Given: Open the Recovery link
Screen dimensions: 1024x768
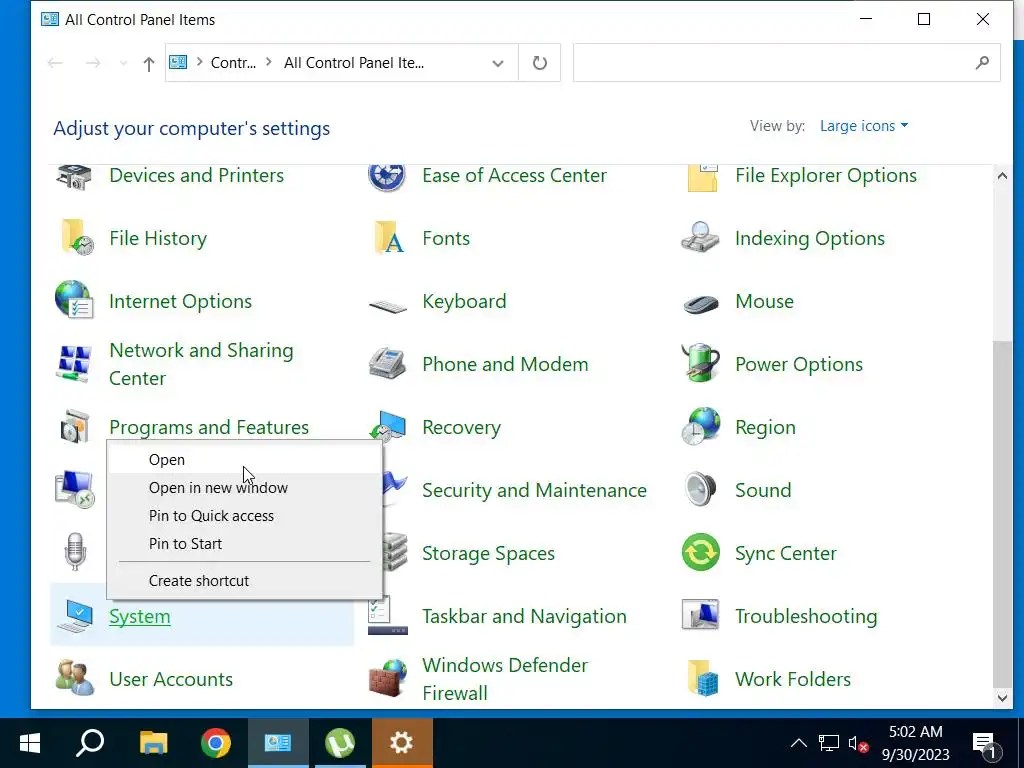Looking at the screenshot, I should click(461, 428).
